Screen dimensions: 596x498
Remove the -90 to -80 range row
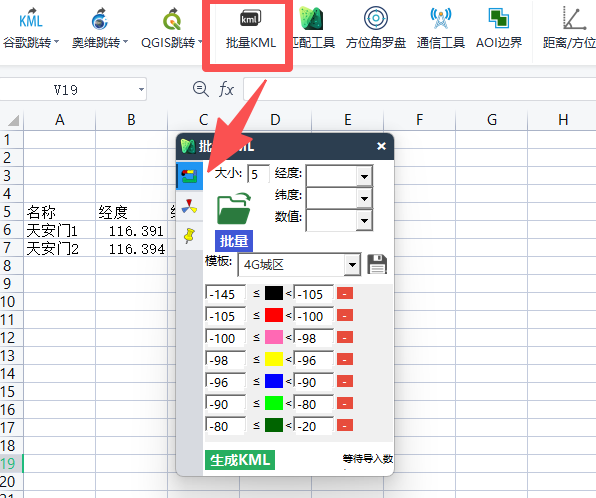345,404
